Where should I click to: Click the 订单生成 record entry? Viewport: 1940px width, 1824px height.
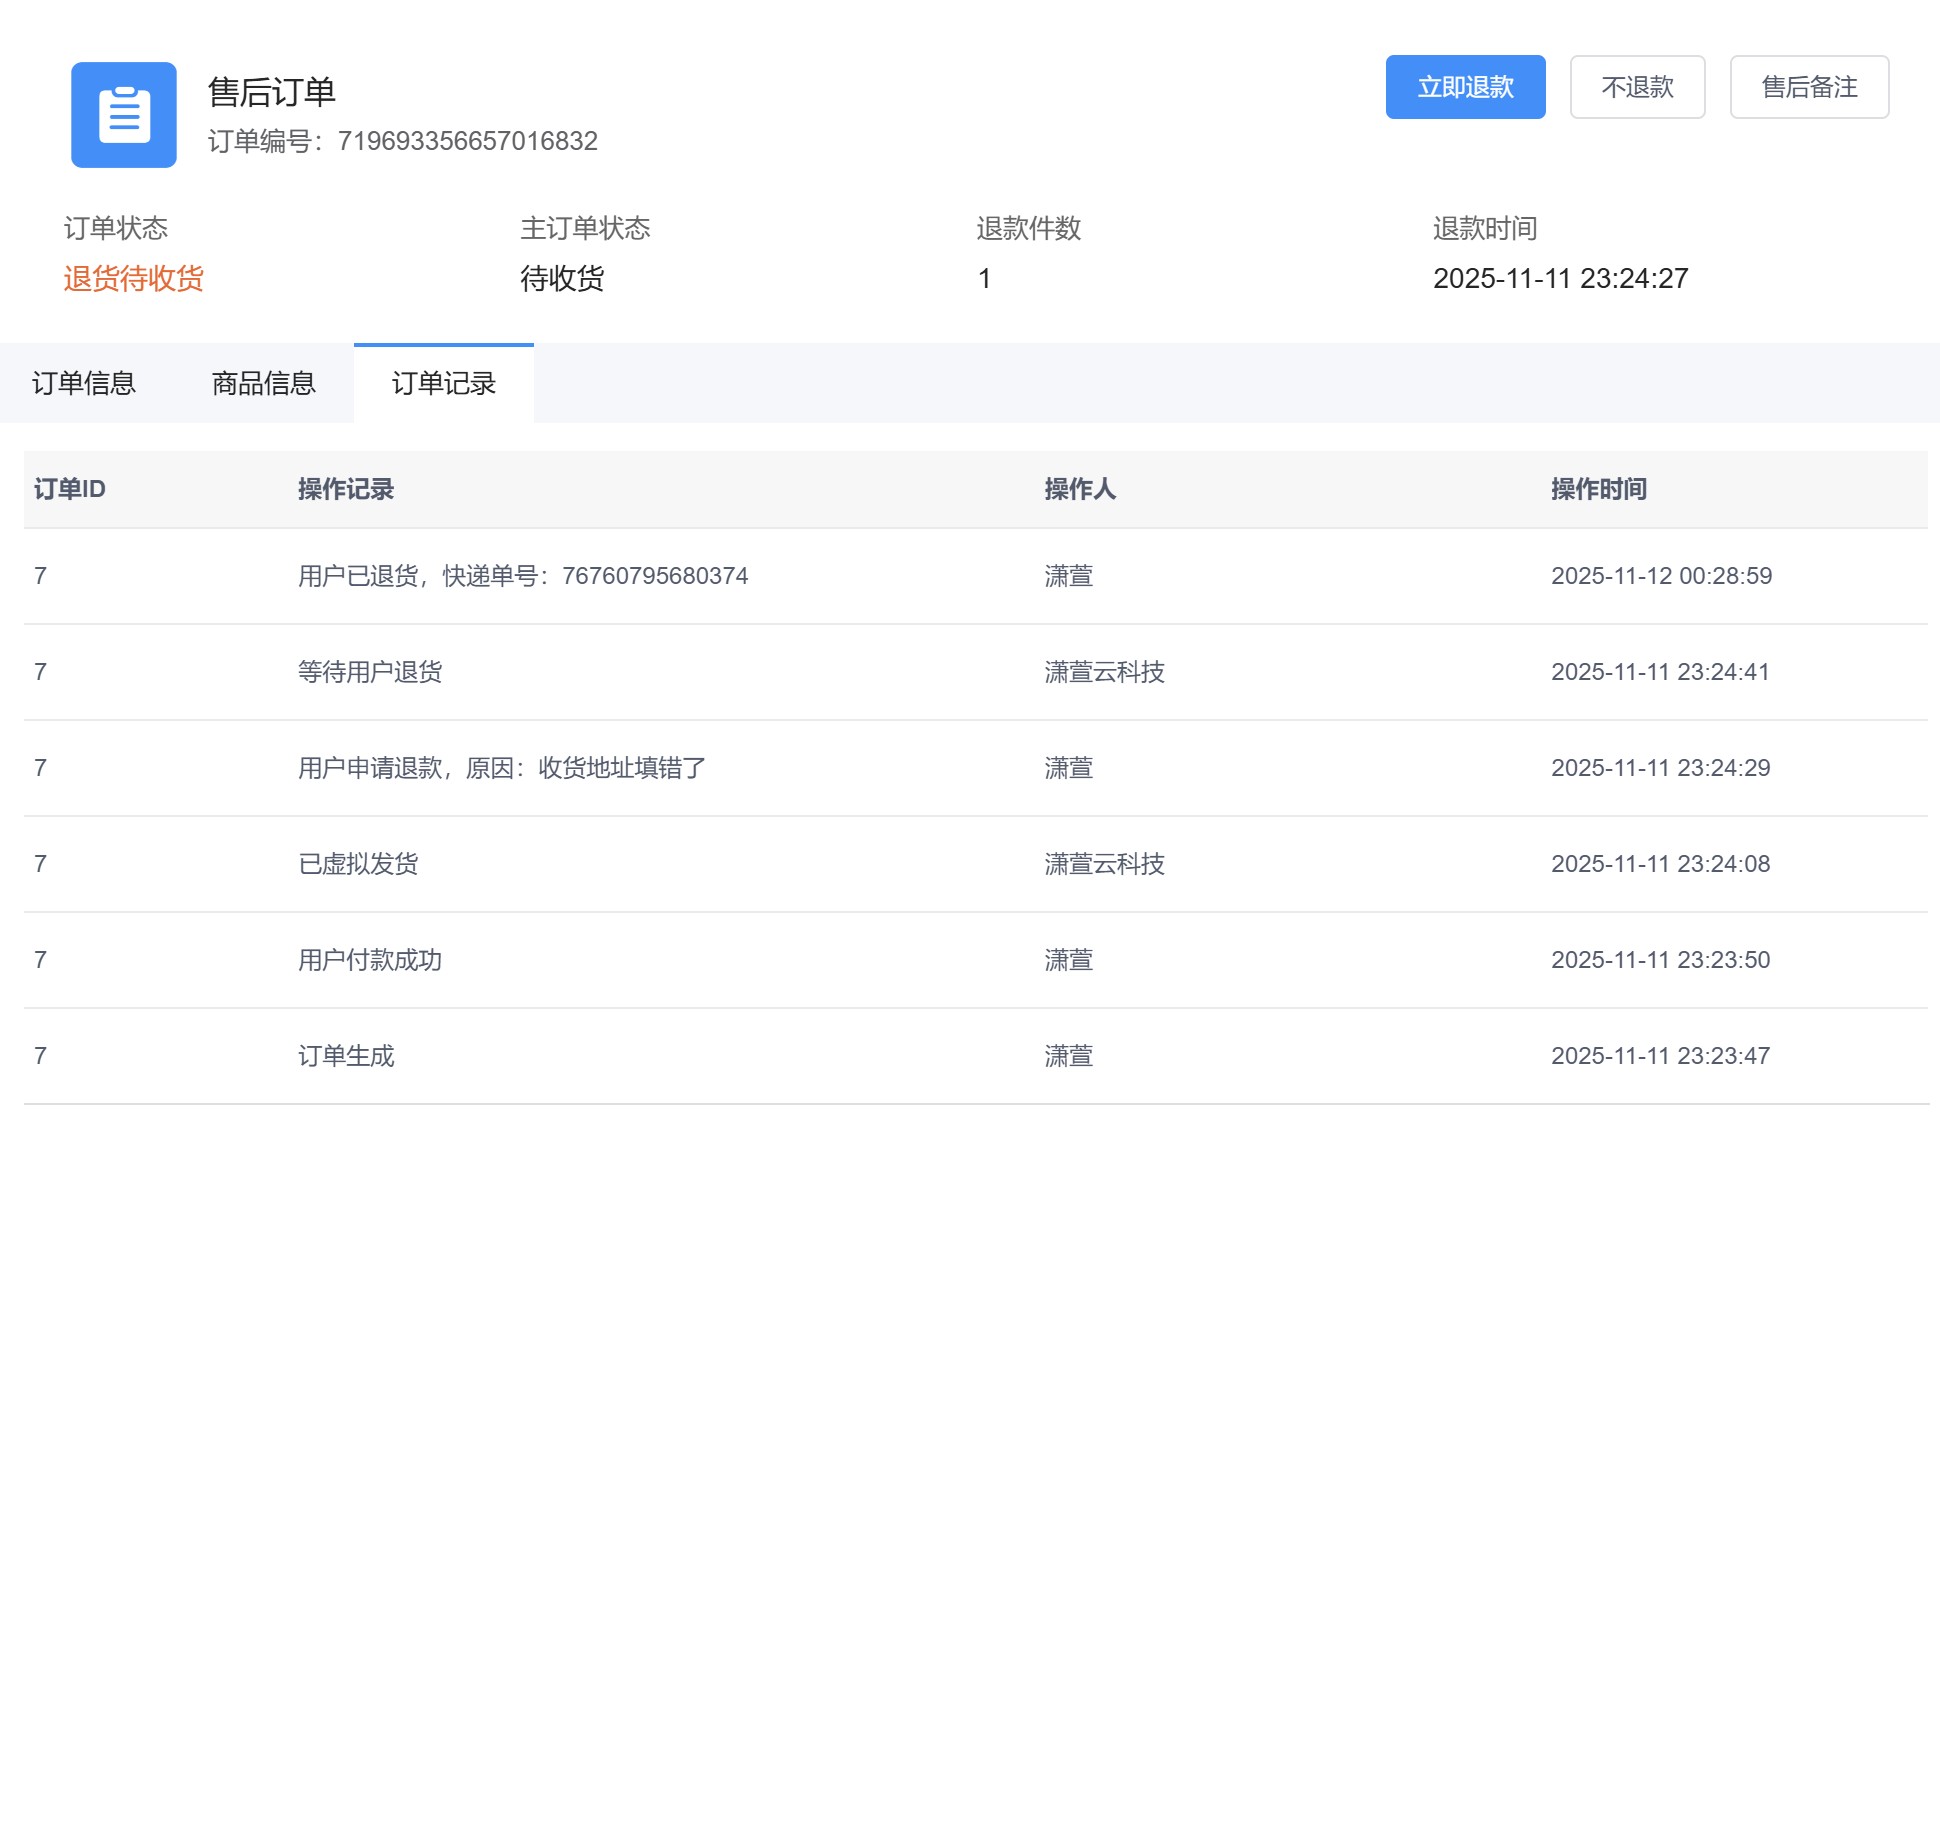pos(345,1056)
